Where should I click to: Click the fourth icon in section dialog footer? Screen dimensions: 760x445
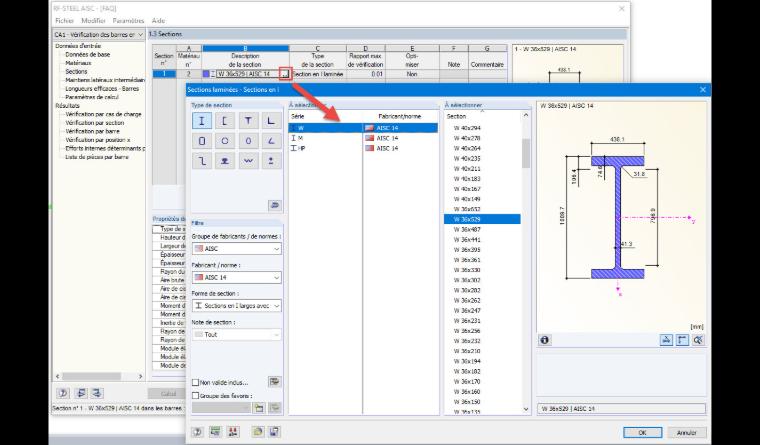click(x=258, y=432)
